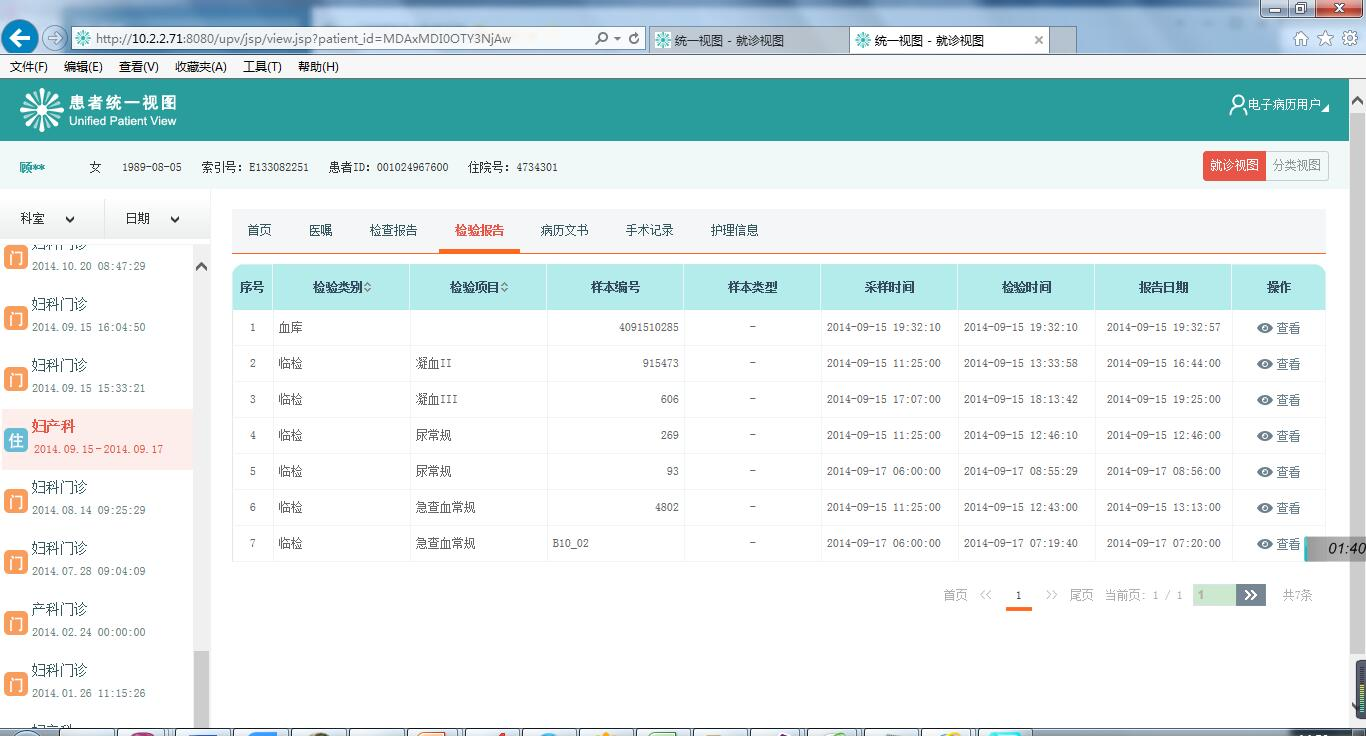The image size is (1366, 736).
Task: Switch to 分类视图 view mode
Action: [1297, 166]
